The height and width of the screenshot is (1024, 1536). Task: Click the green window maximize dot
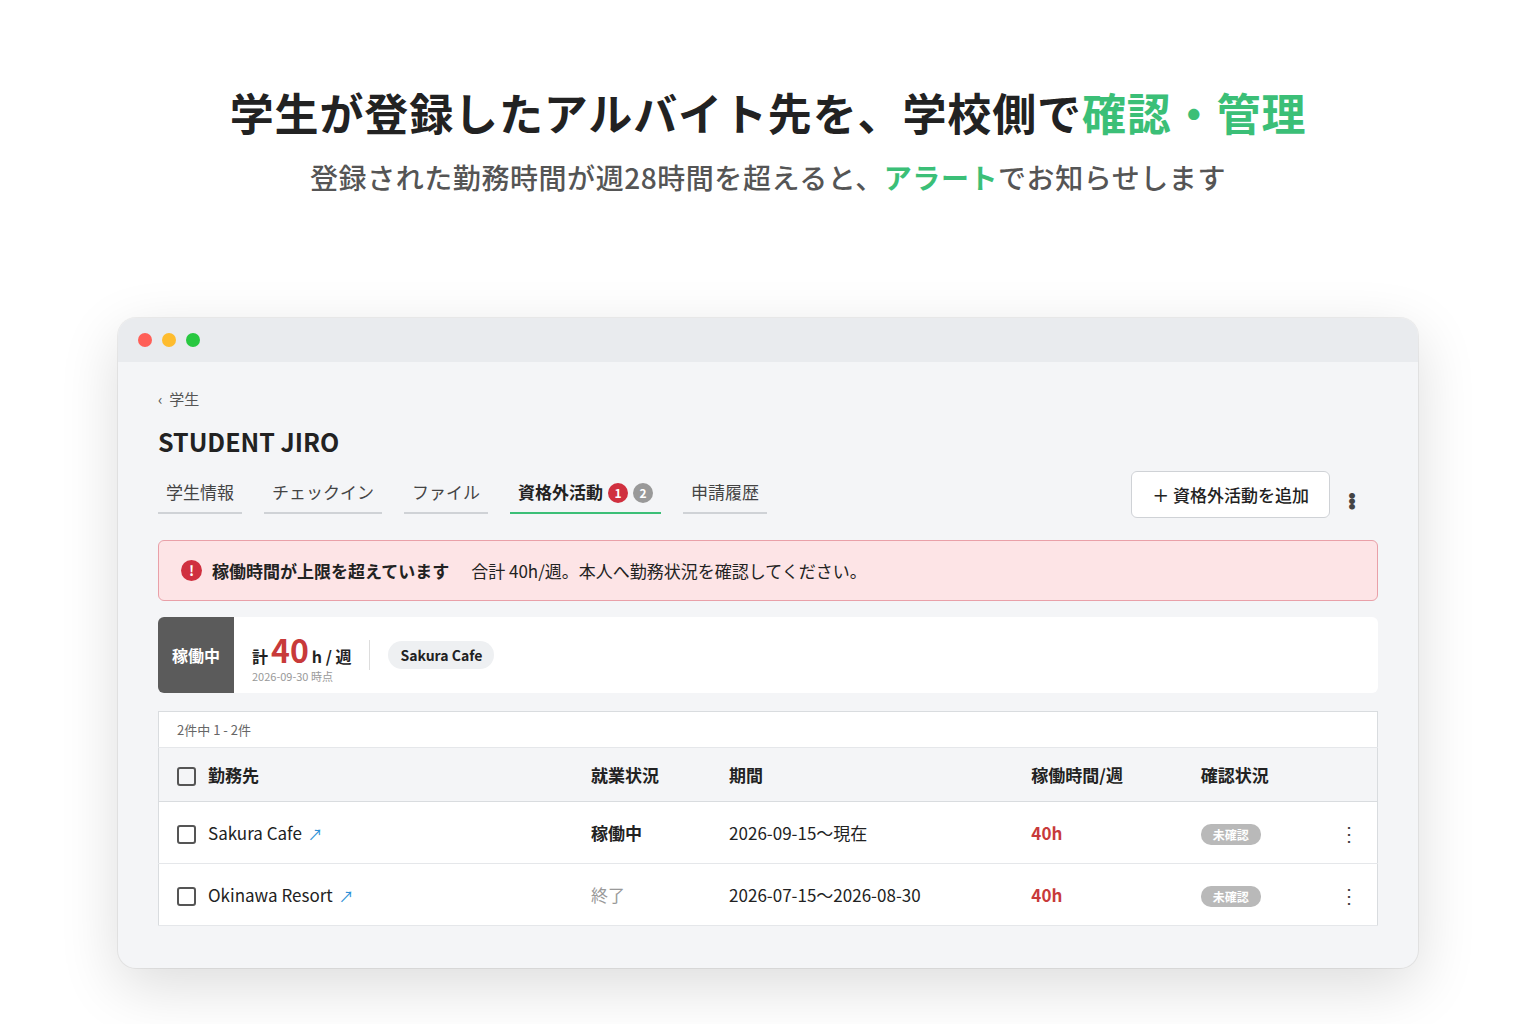tap(193, 340)
